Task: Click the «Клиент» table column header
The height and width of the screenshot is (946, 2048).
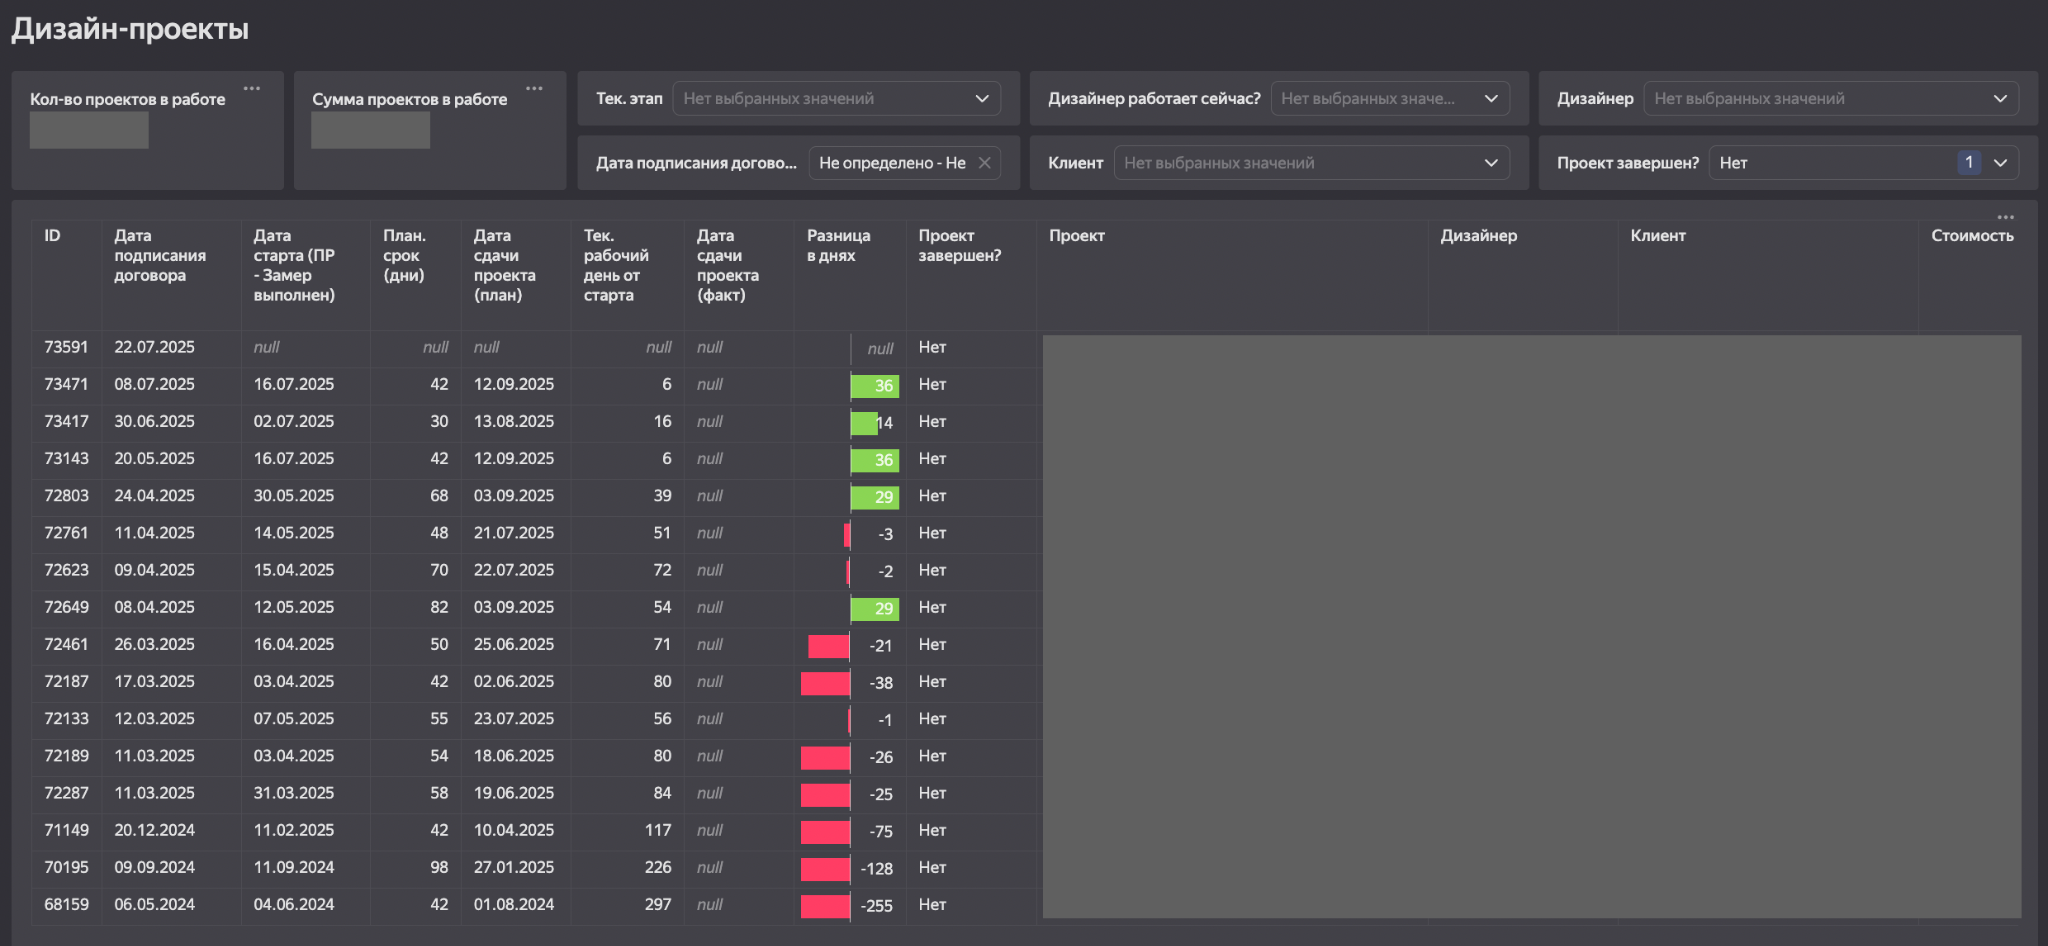Action: click(1658, 236)
